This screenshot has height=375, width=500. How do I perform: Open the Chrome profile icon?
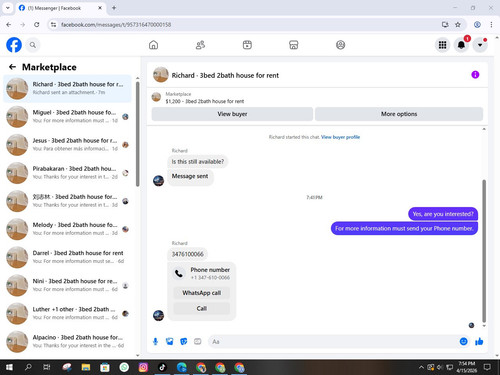[477, 24]
